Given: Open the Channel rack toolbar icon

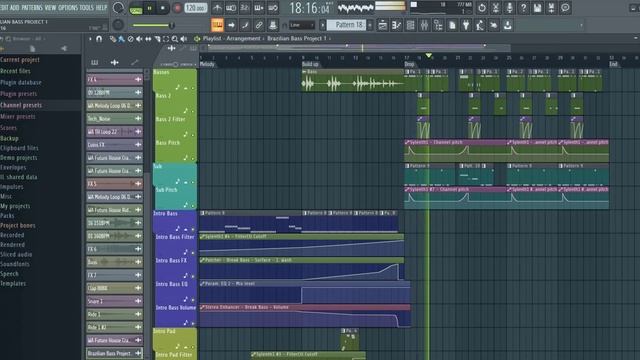Looking at the screenshot, I should point(410,25).
